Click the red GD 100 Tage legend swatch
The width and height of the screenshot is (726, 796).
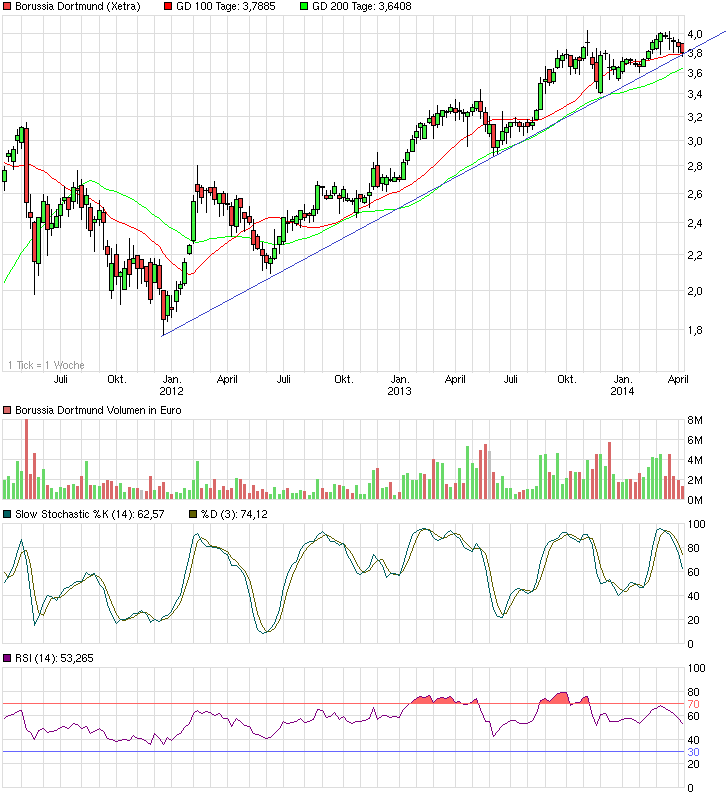[x=168, y=7]
